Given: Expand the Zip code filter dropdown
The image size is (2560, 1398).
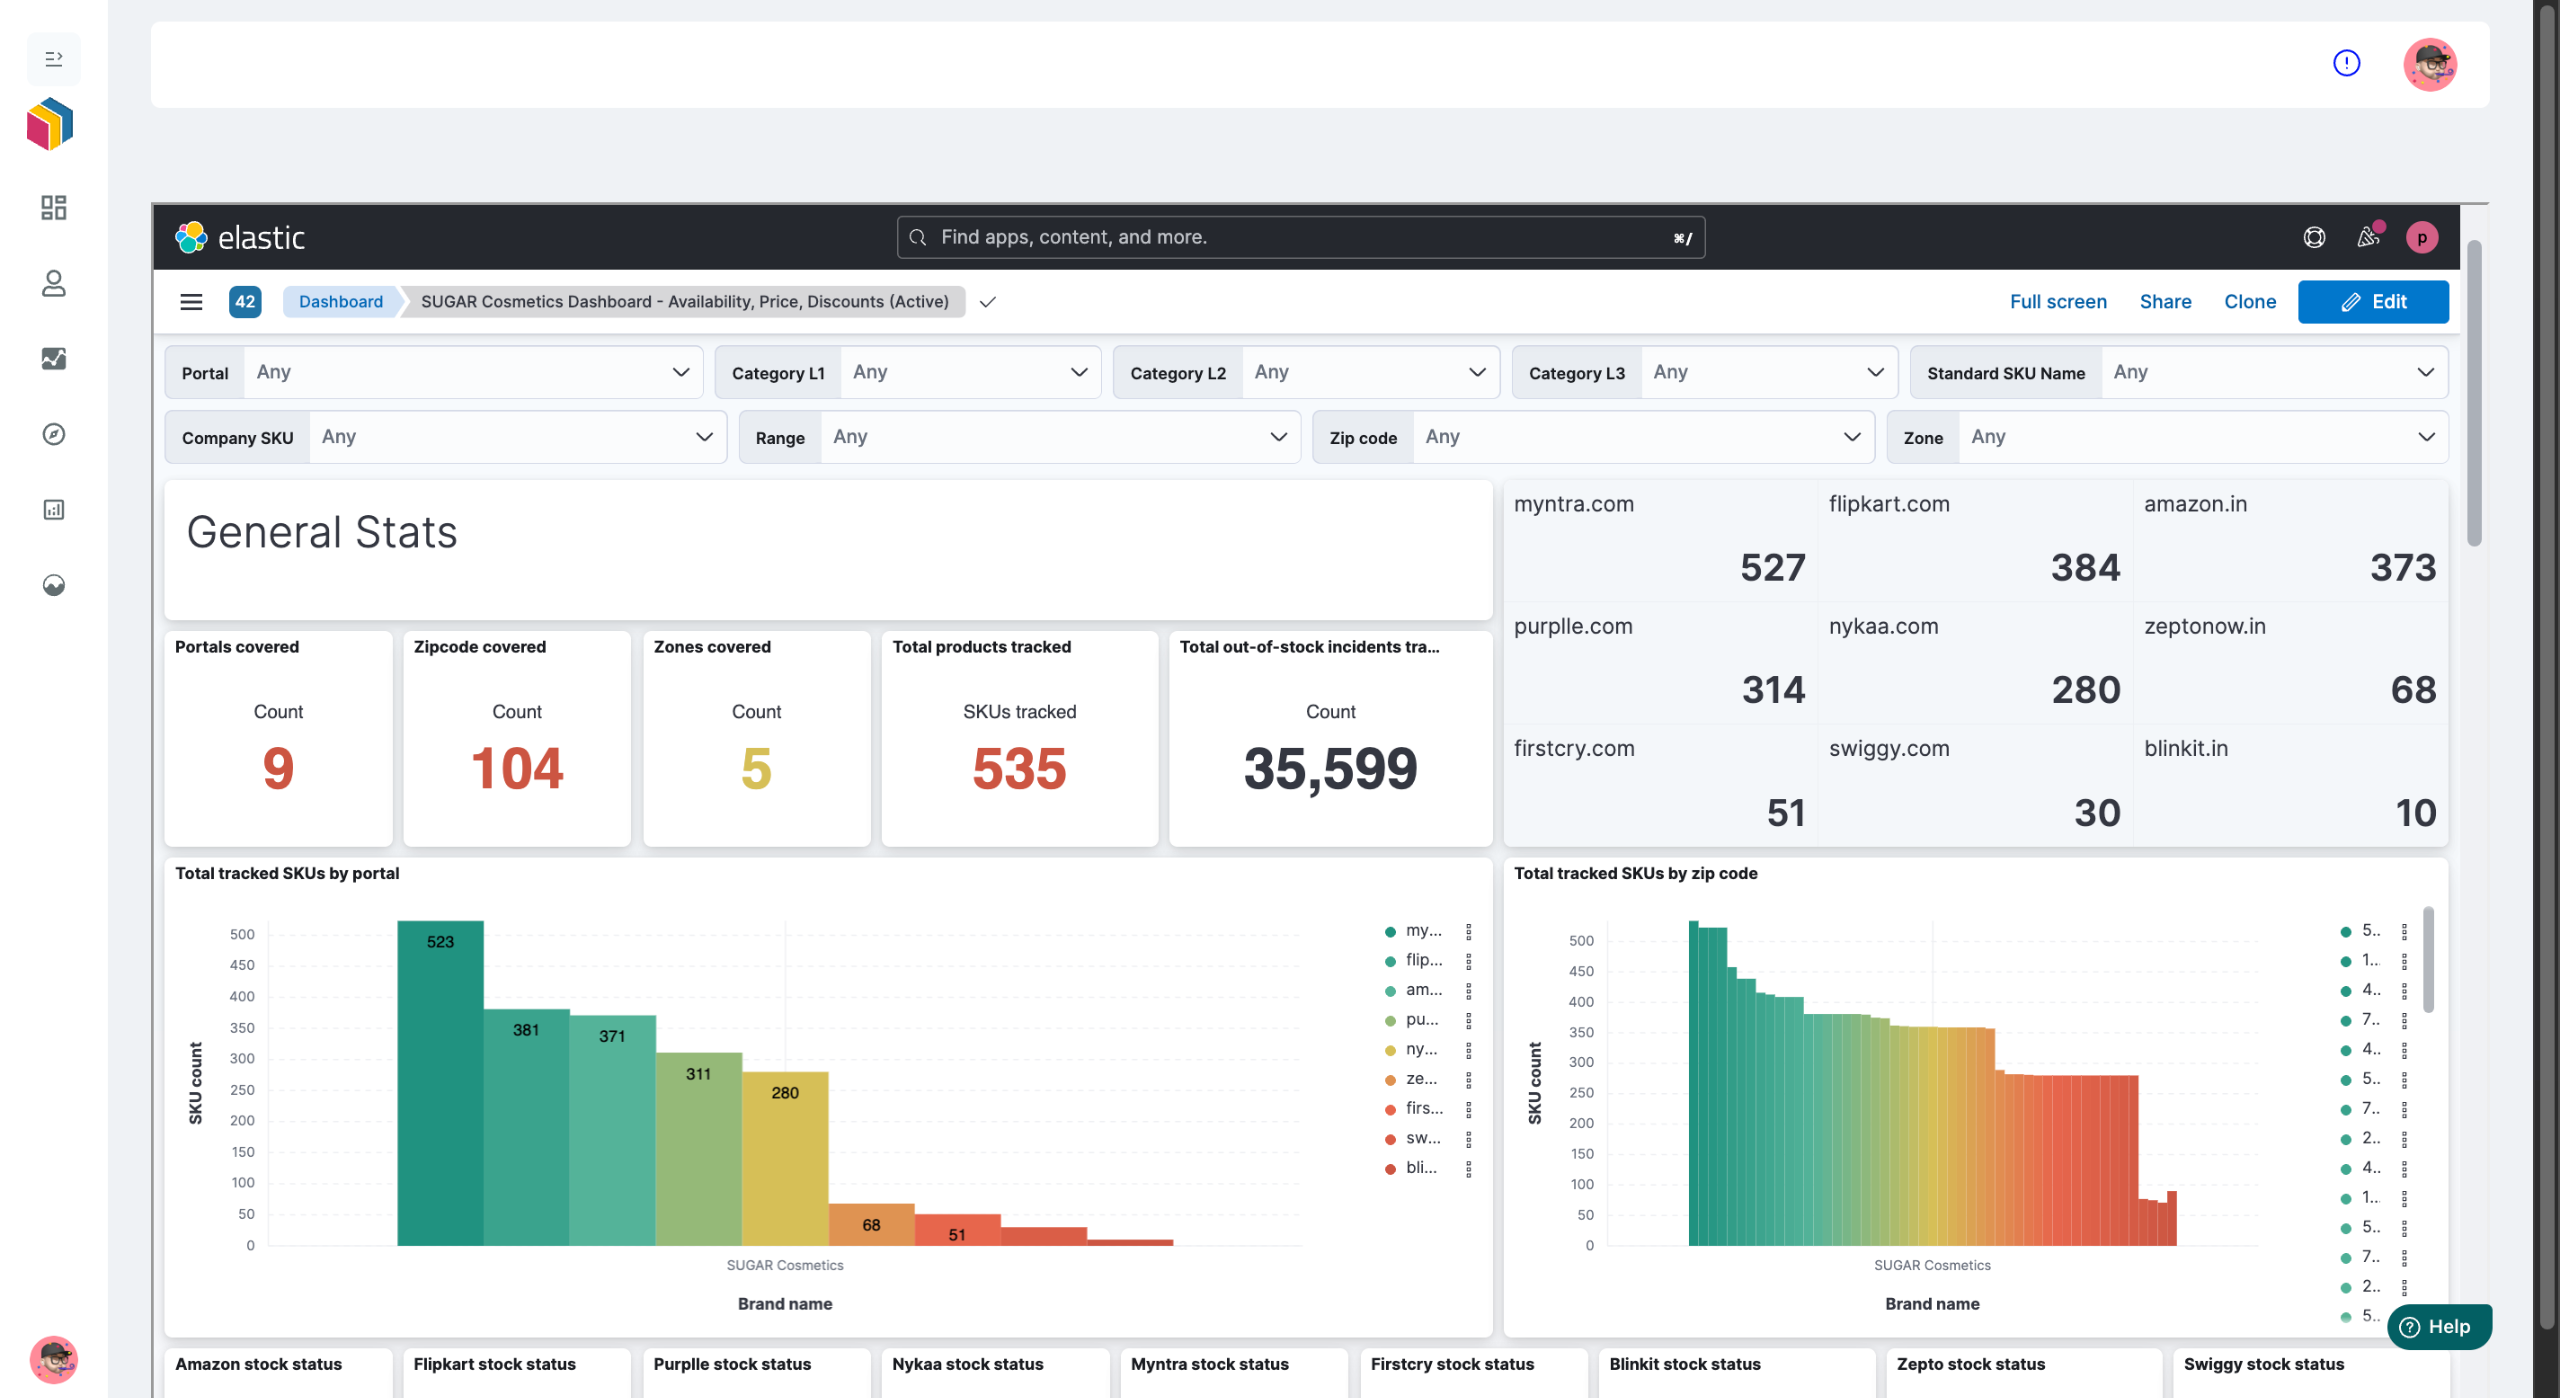Looking at the screenshot, I should pos(1593,438).
